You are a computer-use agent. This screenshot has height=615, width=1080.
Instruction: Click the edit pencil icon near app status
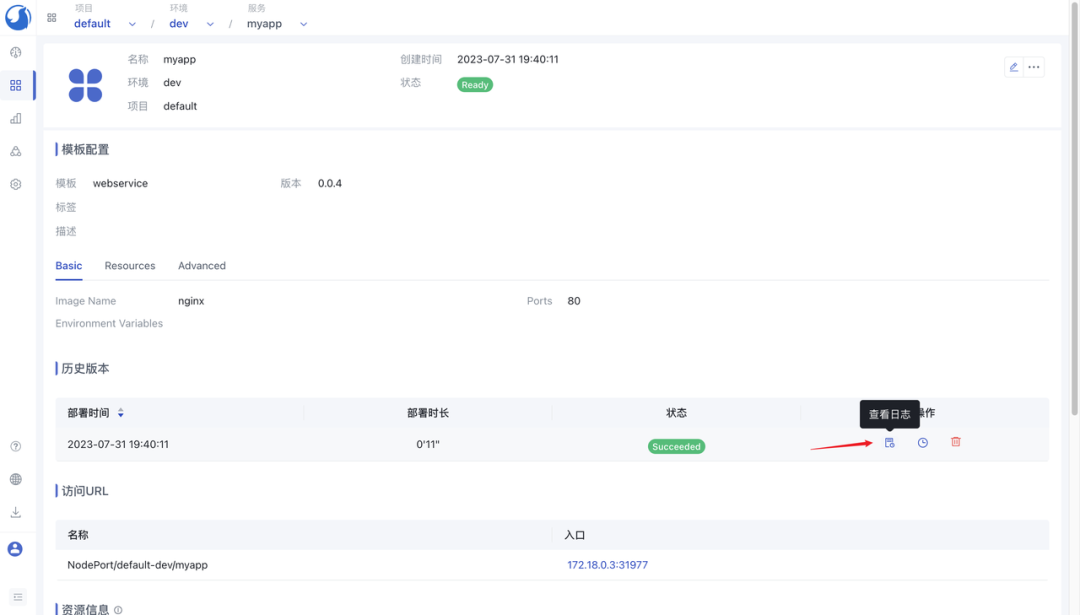1013,66
